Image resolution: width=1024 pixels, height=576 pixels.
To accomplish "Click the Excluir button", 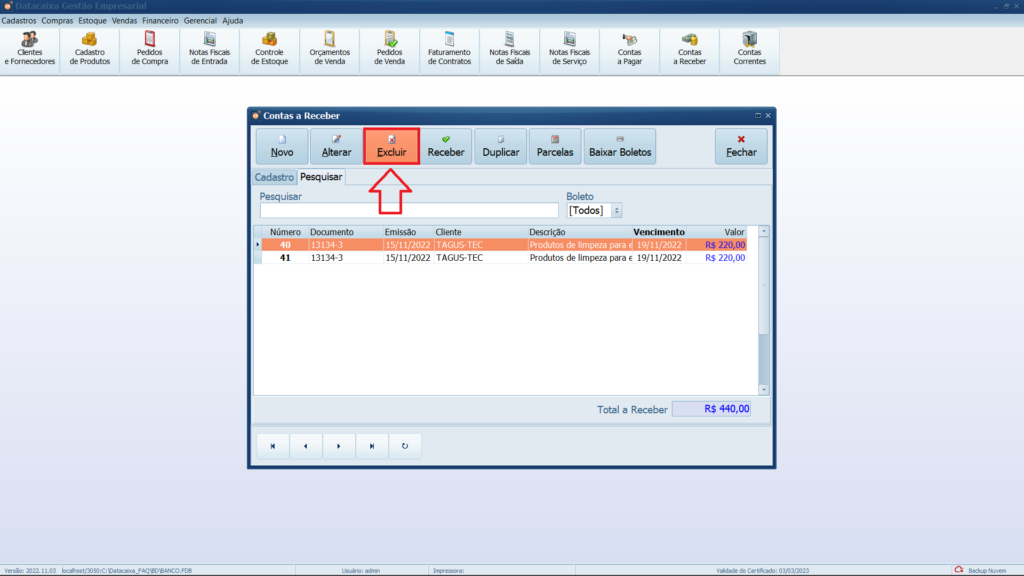I will (x=391, y=146).
